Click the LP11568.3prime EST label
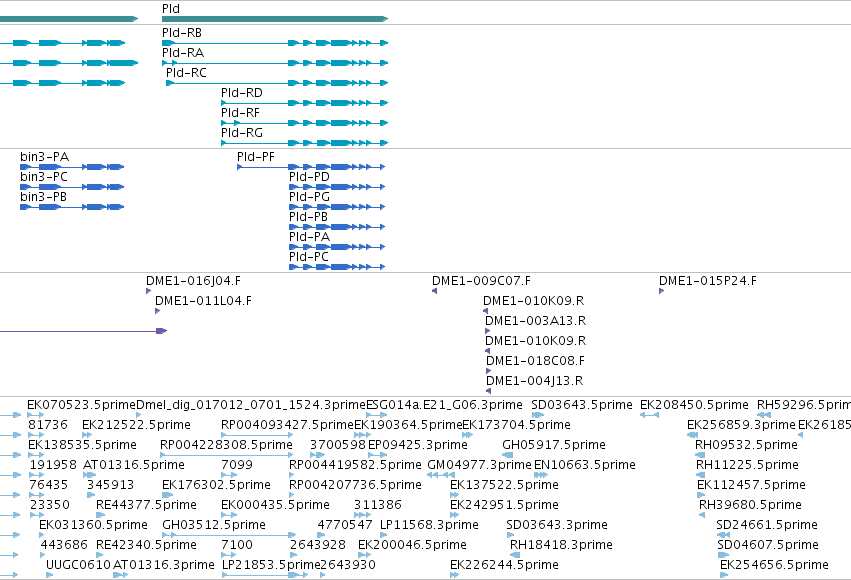The width and height of the screenshot is (851, 580). (429, 526)
